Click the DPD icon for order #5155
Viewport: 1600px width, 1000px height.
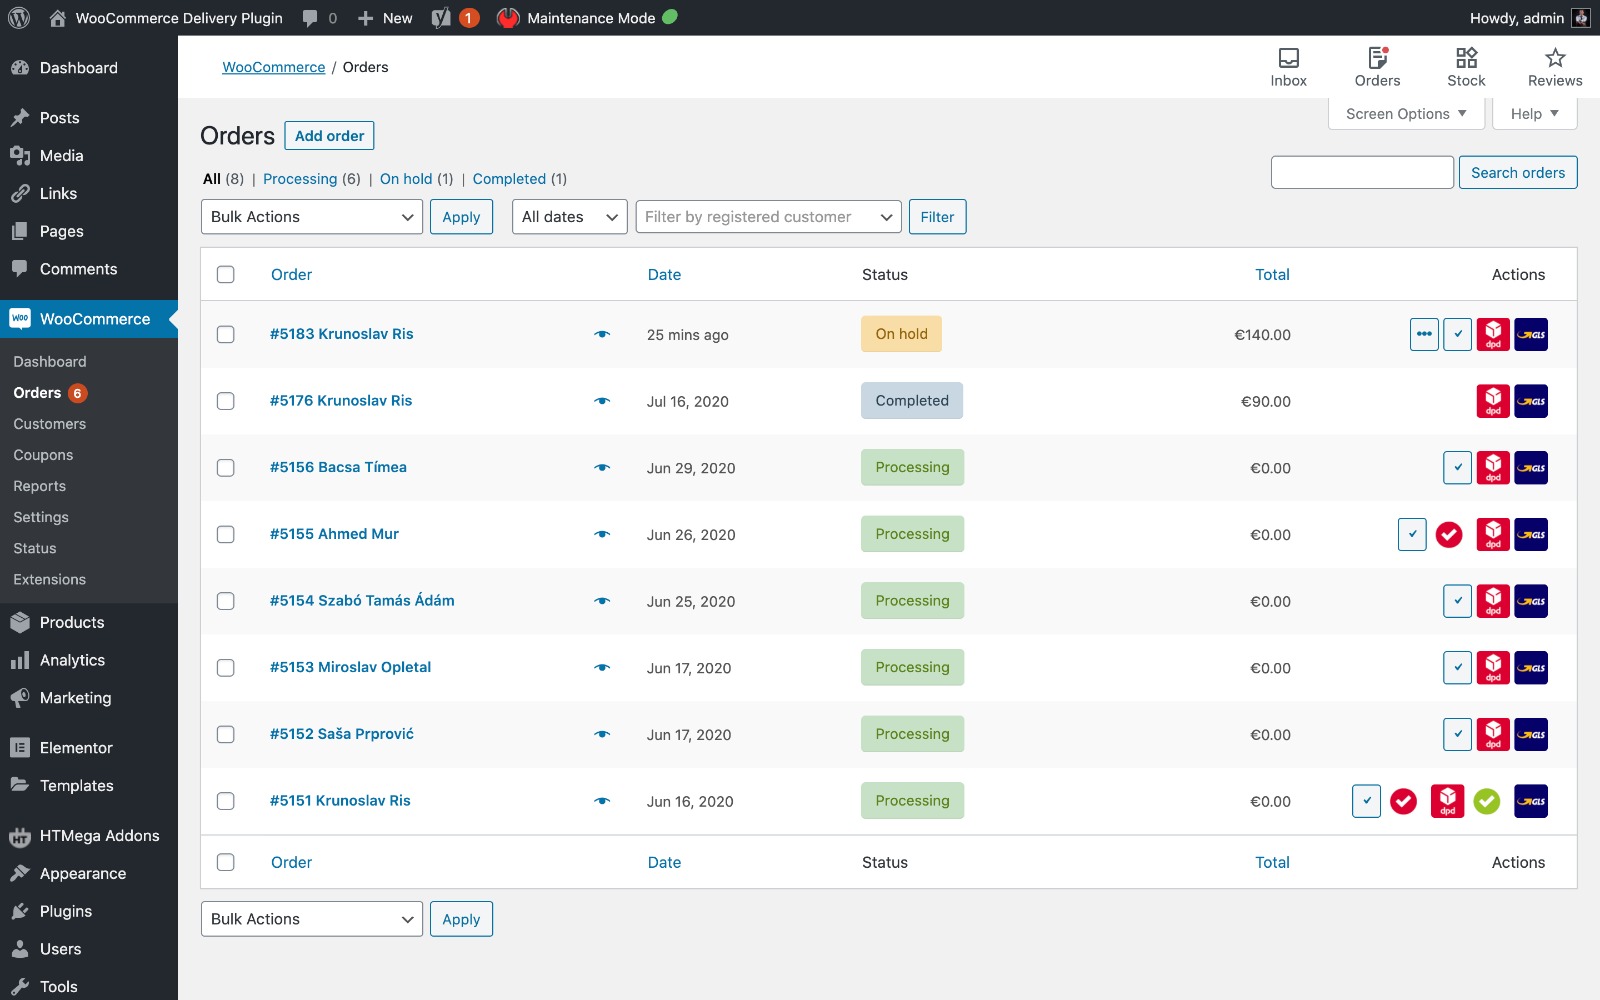coord(1493,534)
